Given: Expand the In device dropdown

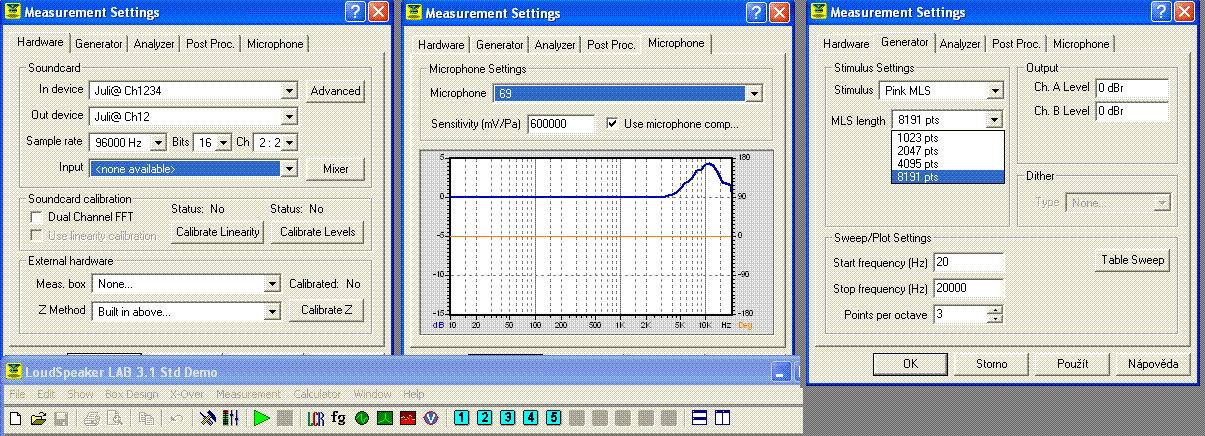Looking at the screenshot, I should [x=289, y=91].
